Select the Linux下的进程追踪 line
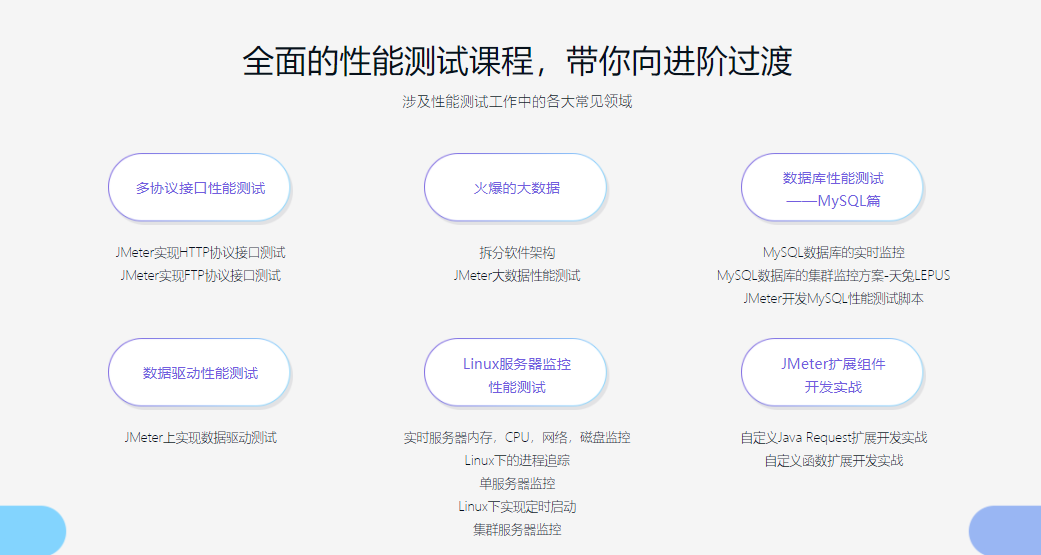 point(516,461)
